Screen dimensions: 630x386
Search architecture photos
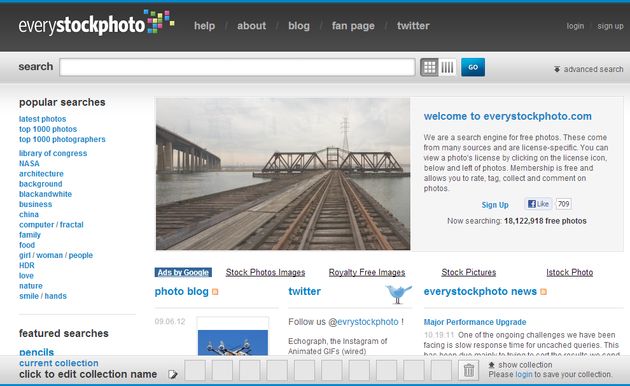pyautogui.click(x=41, y=174)
